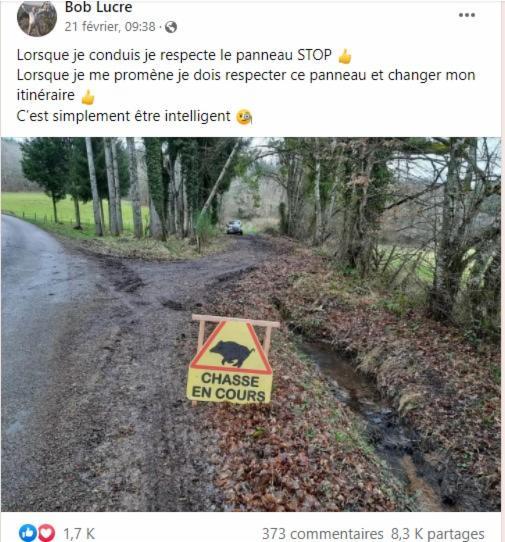This screenshot has width=505, height=542.
Task: Click the parked car in the photo
Action: click(234, 227)
